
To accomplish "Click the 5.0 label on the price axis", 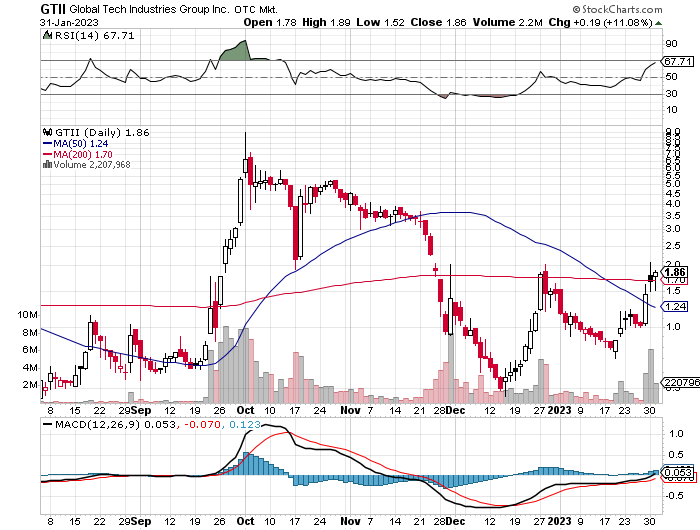I will [x=673, y=184].
